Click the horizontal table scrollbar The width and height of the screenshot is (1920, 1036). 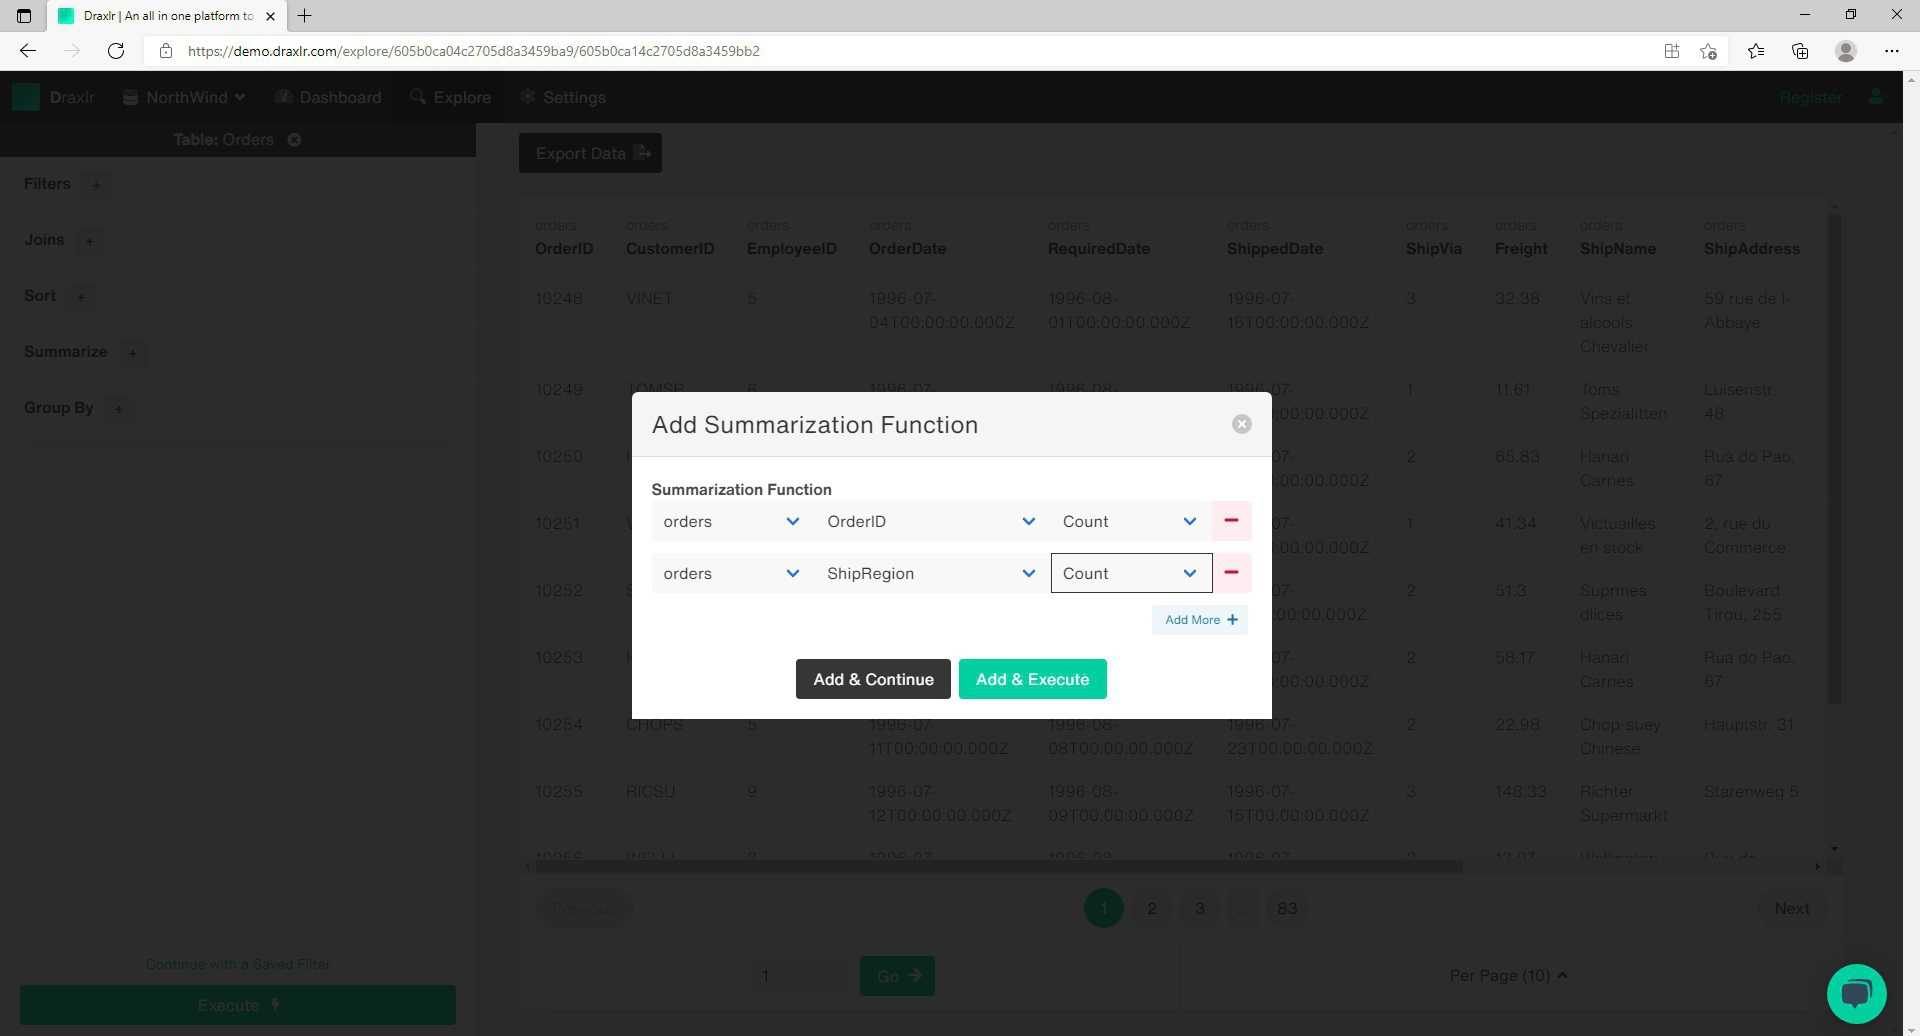pos(998,866)
